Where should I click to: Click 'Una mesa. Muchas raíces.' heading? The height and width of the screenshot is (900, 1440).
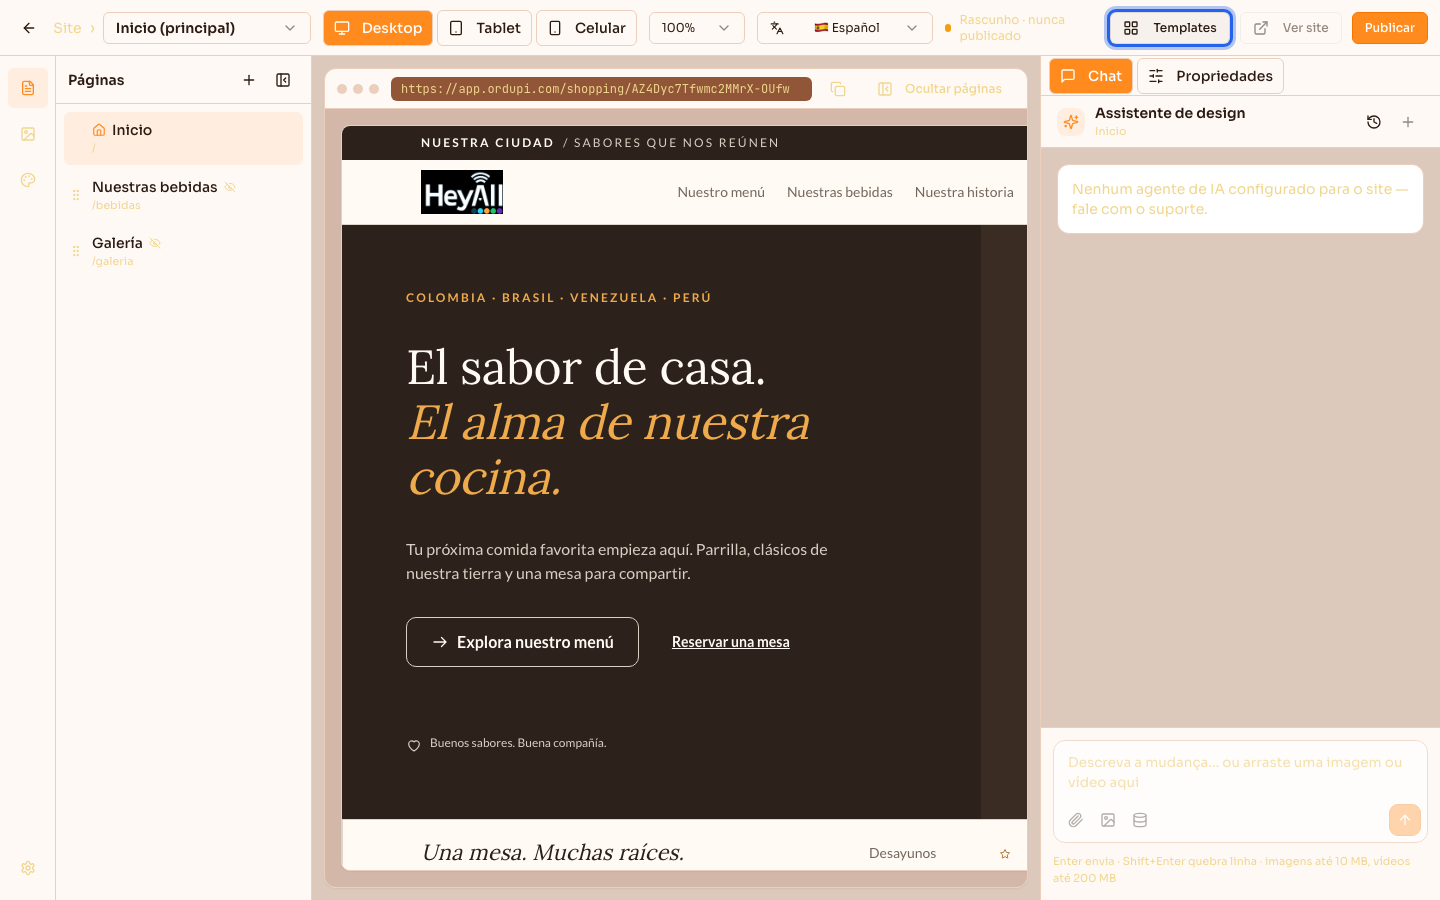[553, 852]
